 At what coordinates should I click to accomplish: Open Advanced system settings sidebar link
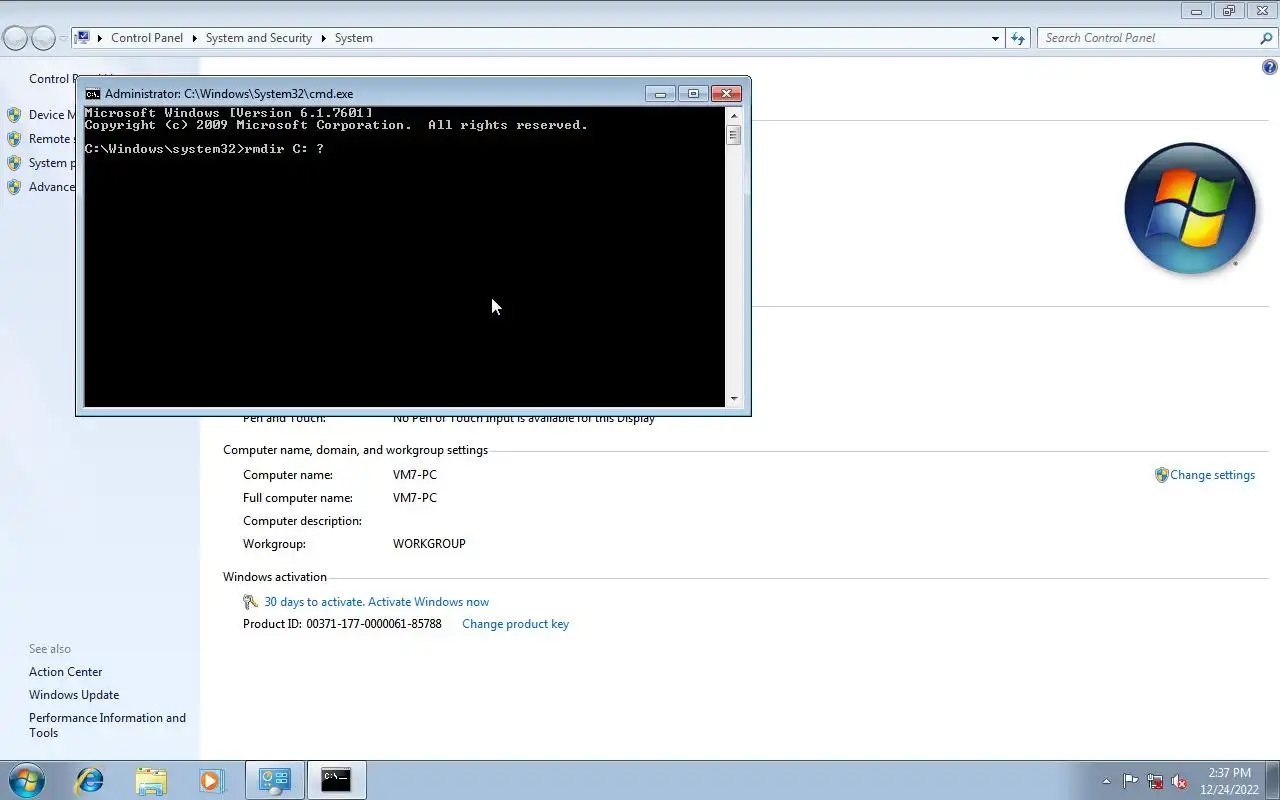click(x=51, y=187)
